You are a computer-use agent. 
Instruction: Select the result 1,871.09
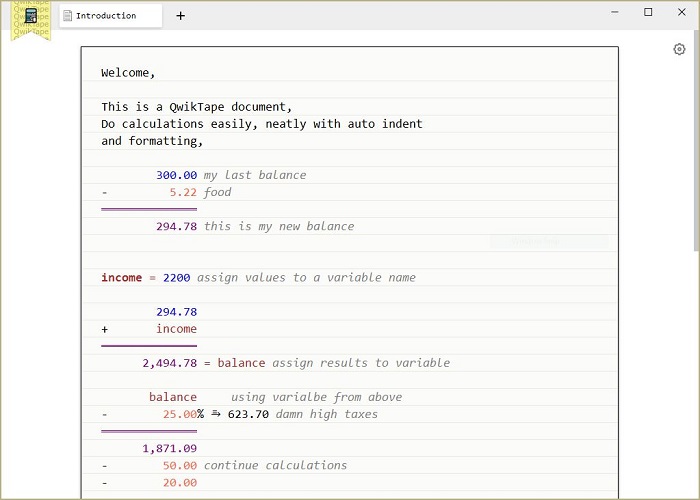170,449
